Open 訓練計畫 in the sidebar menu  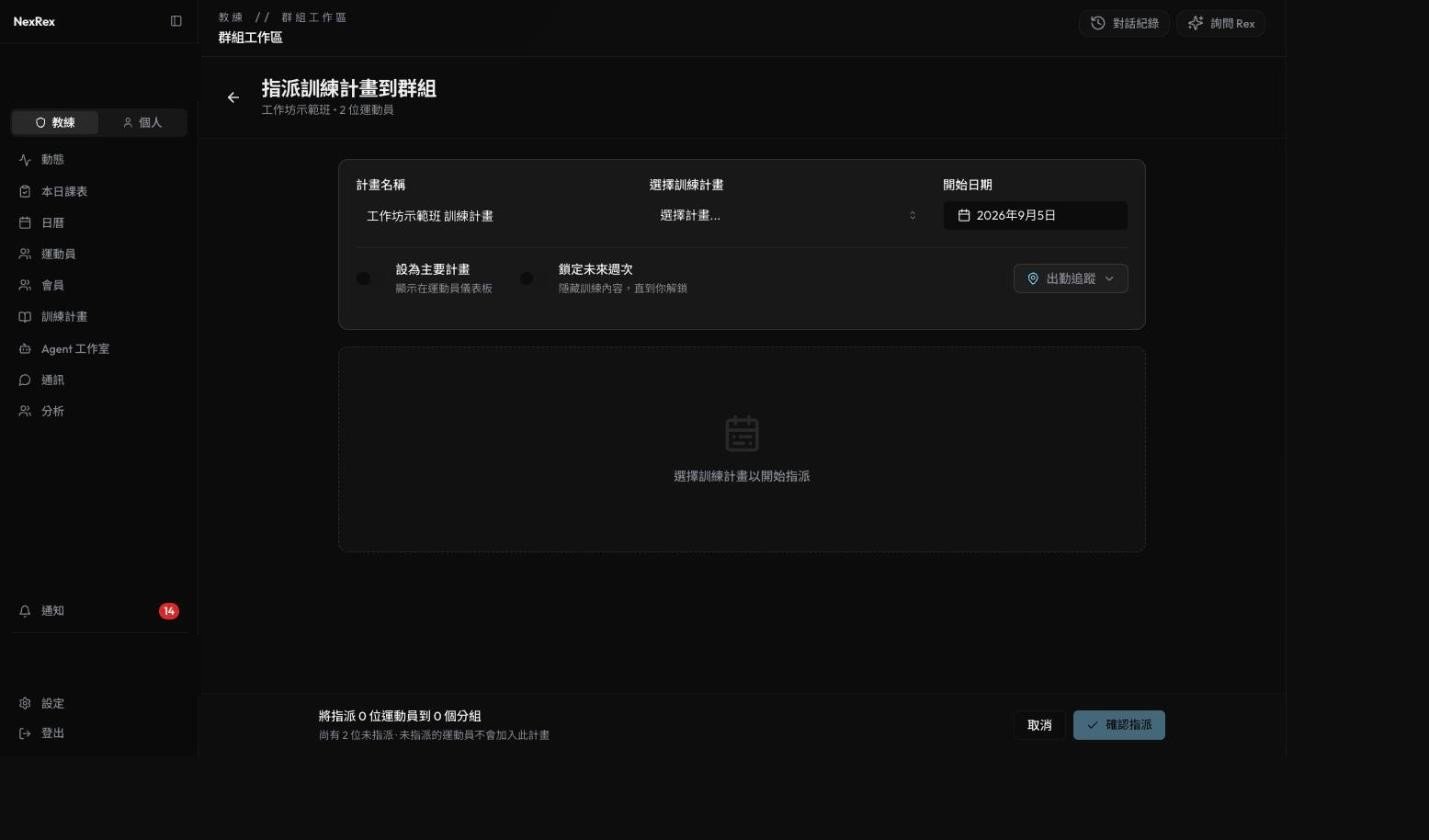point(99,317)
